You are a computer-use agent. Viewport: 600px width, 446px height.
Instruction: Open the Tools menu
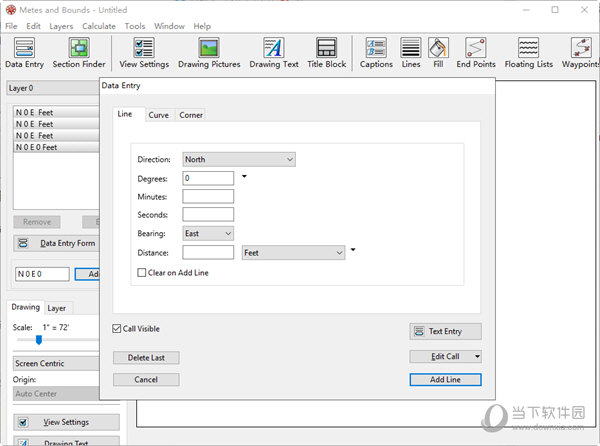[135, 26]
